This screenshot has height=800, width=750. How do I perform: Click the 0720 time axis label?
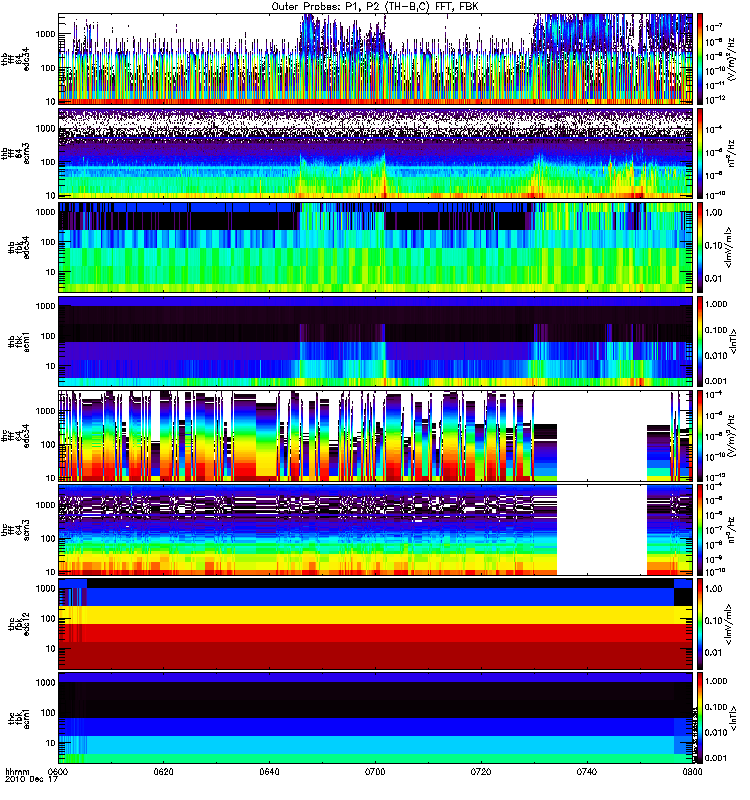tap(481, 771)
